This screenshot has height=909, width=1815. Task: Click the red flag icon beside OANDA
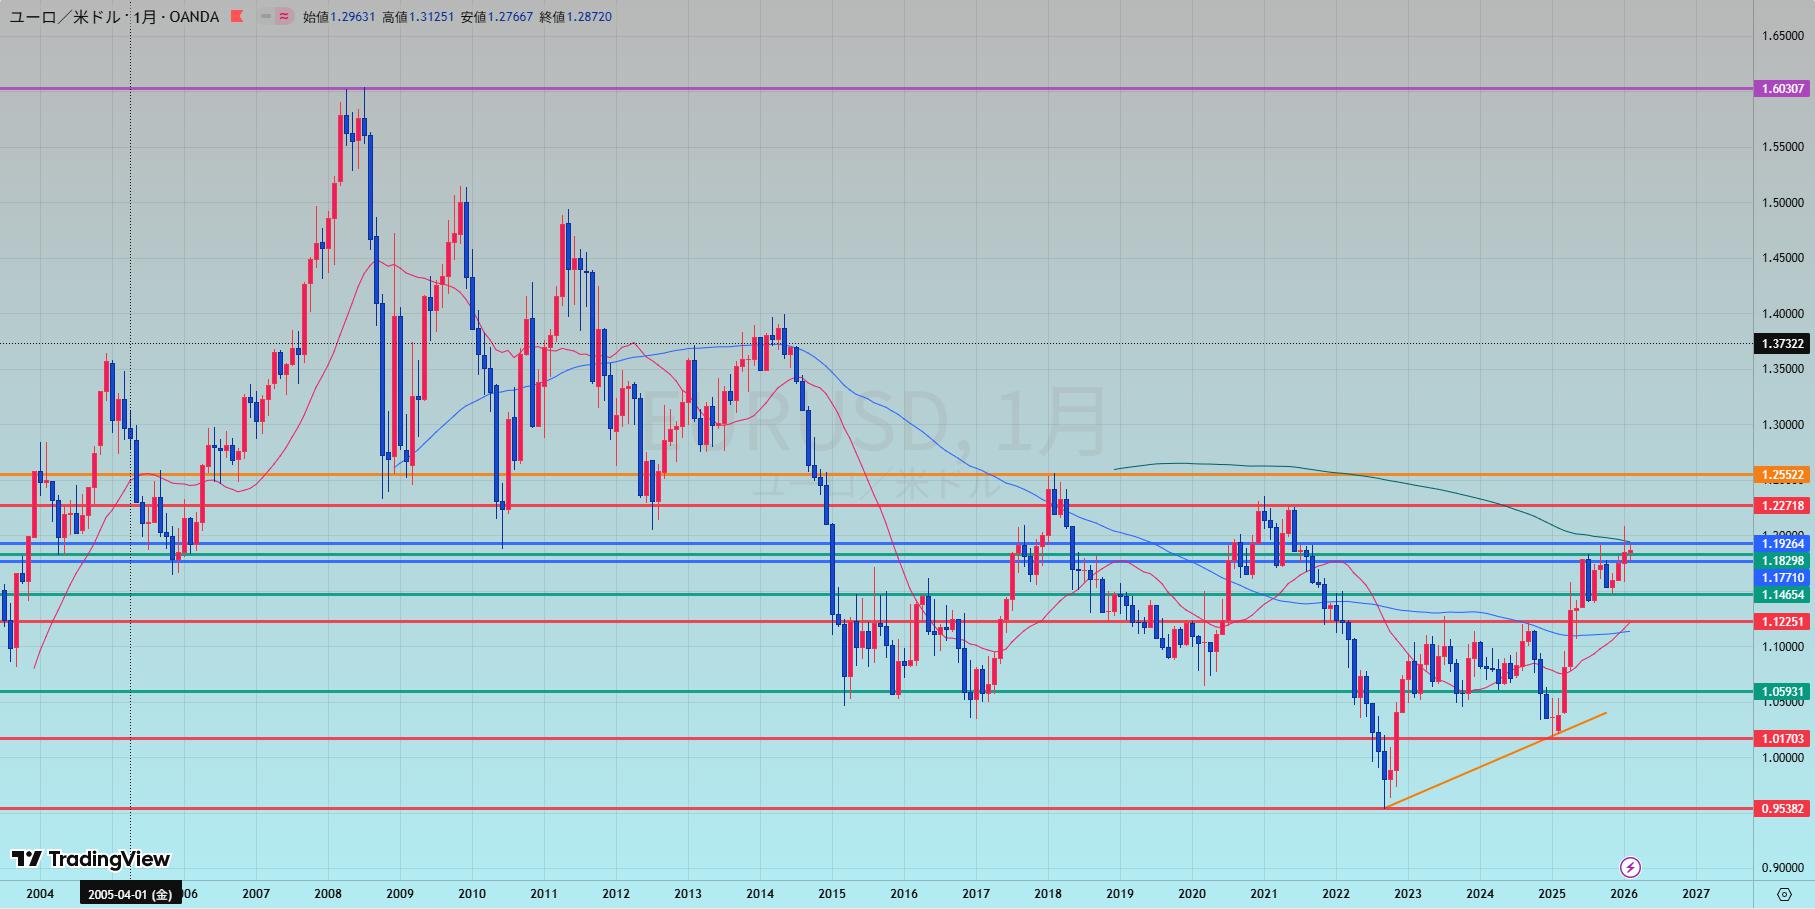[236, 17]
